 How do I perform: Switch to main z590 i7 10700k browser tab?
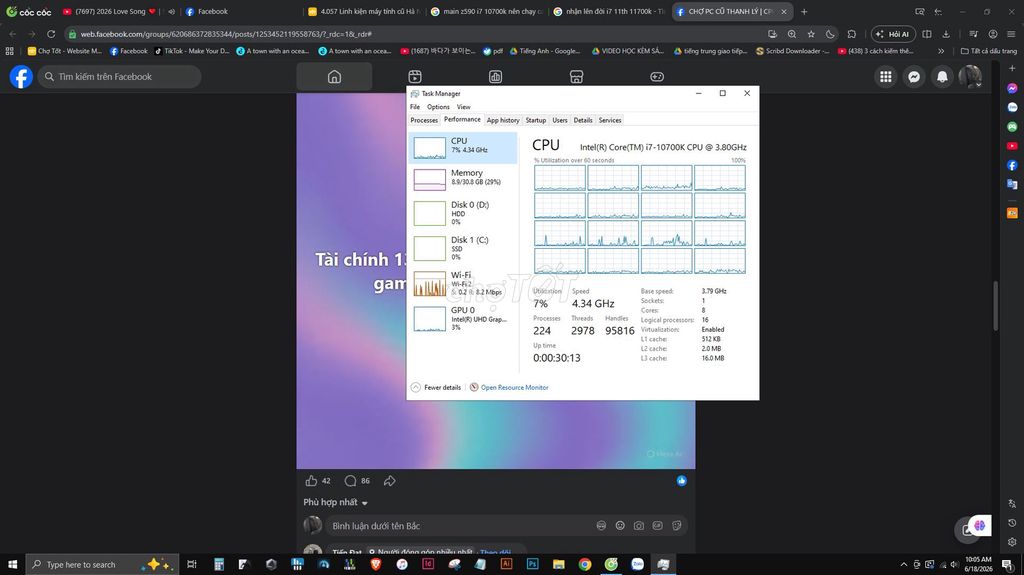coord(487,12)
